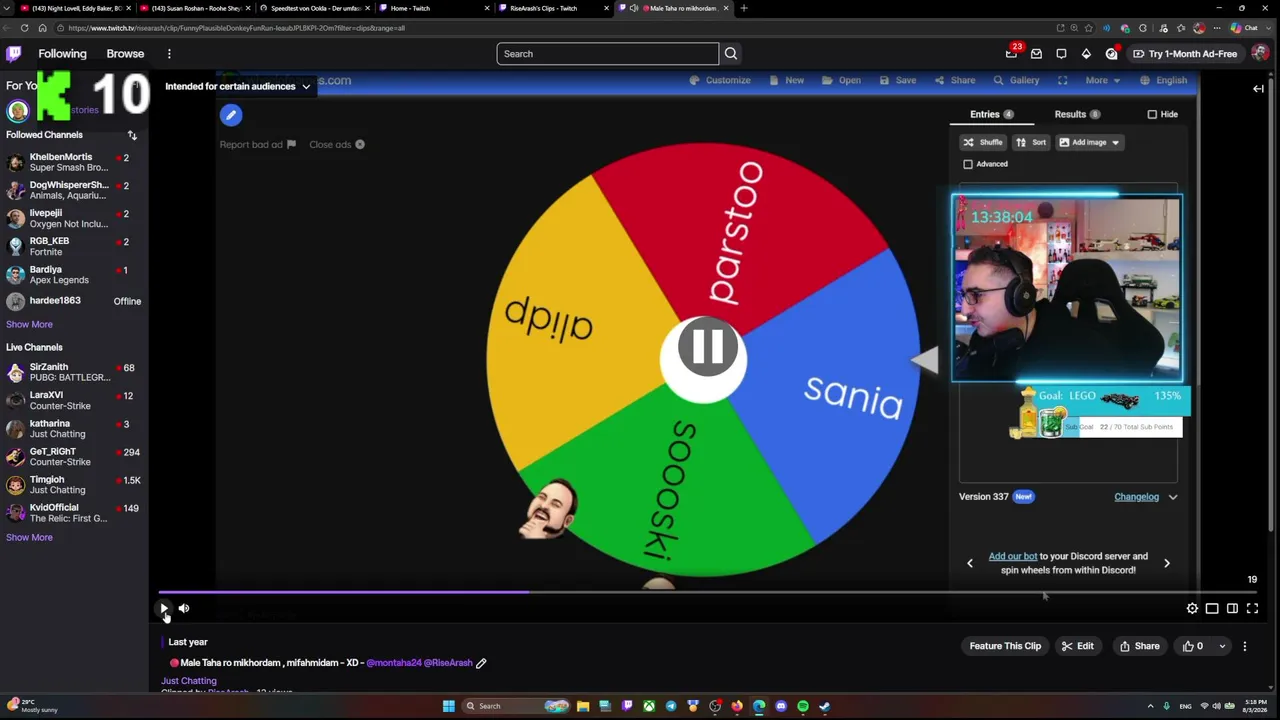Open the Just Chatting category link

pyautogui.click(x=189, y=681)
